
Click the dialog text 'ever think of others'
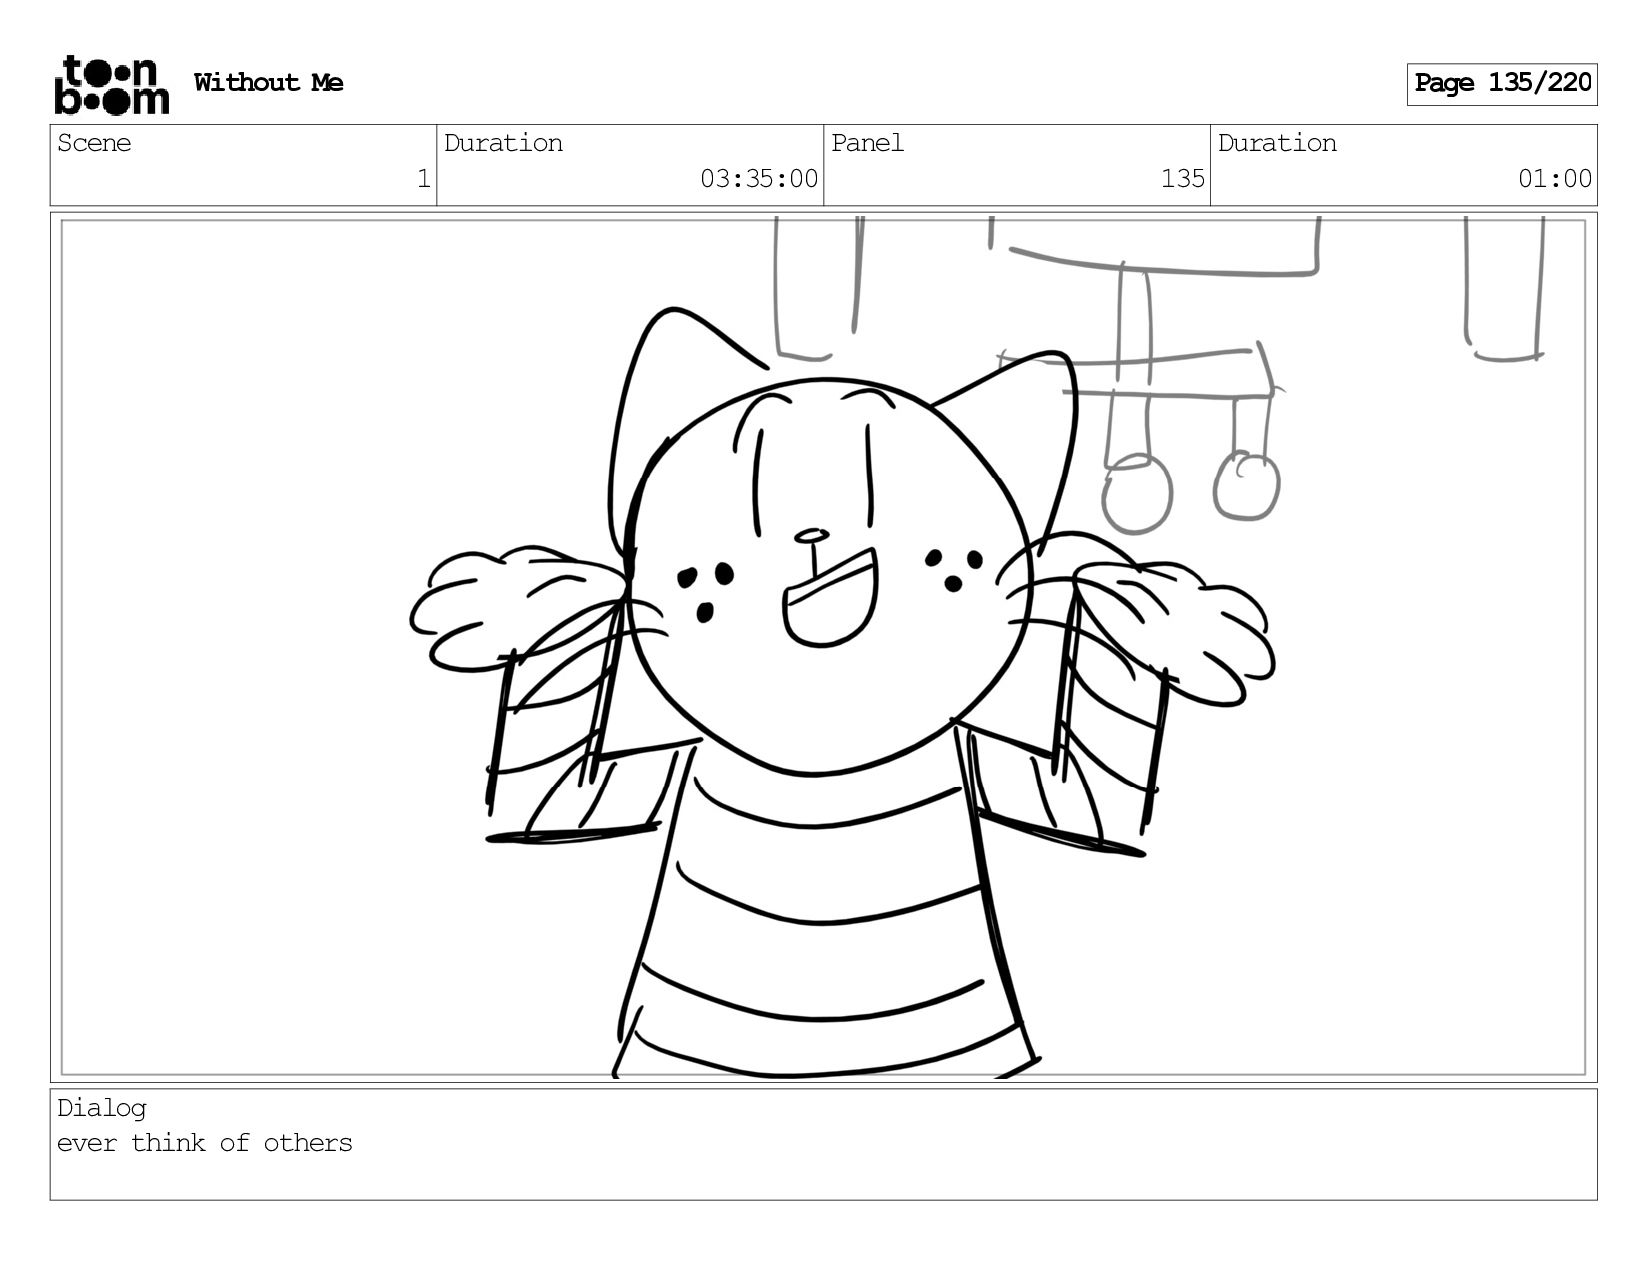click(x=205, y=1143)
